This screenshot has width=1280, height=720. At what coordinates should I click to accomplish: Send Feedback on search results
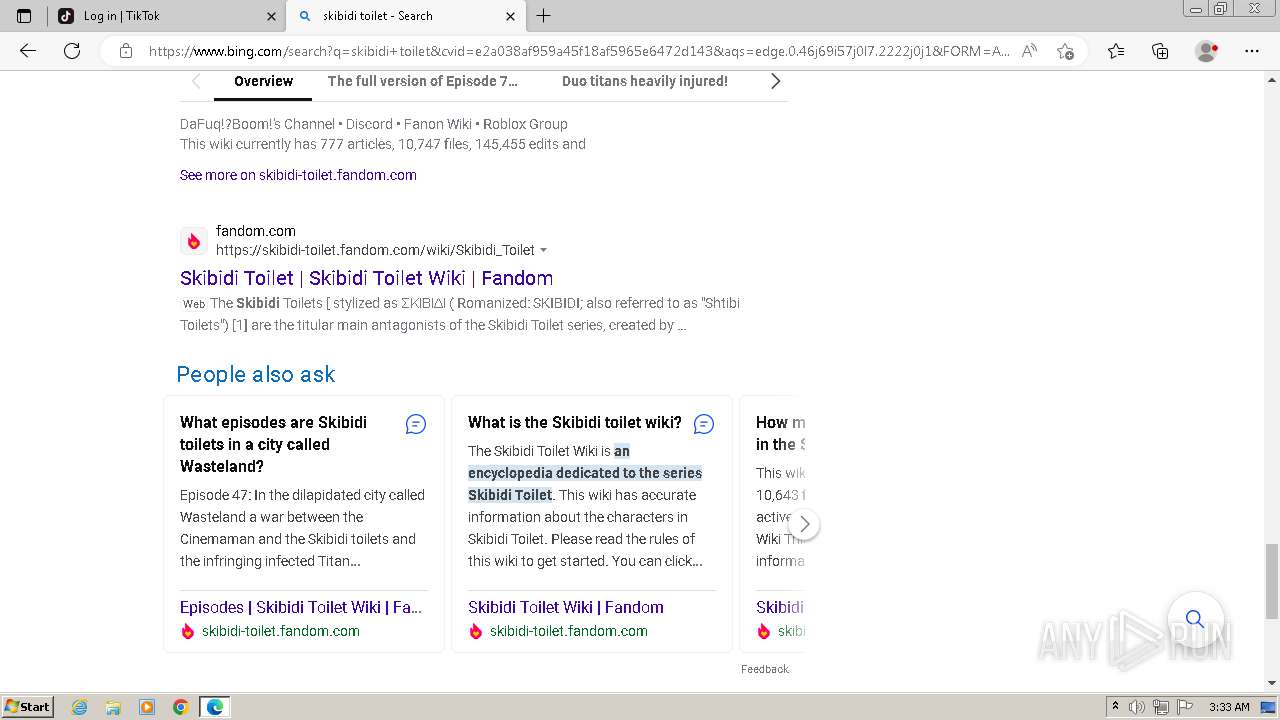[x=765, y=669]
